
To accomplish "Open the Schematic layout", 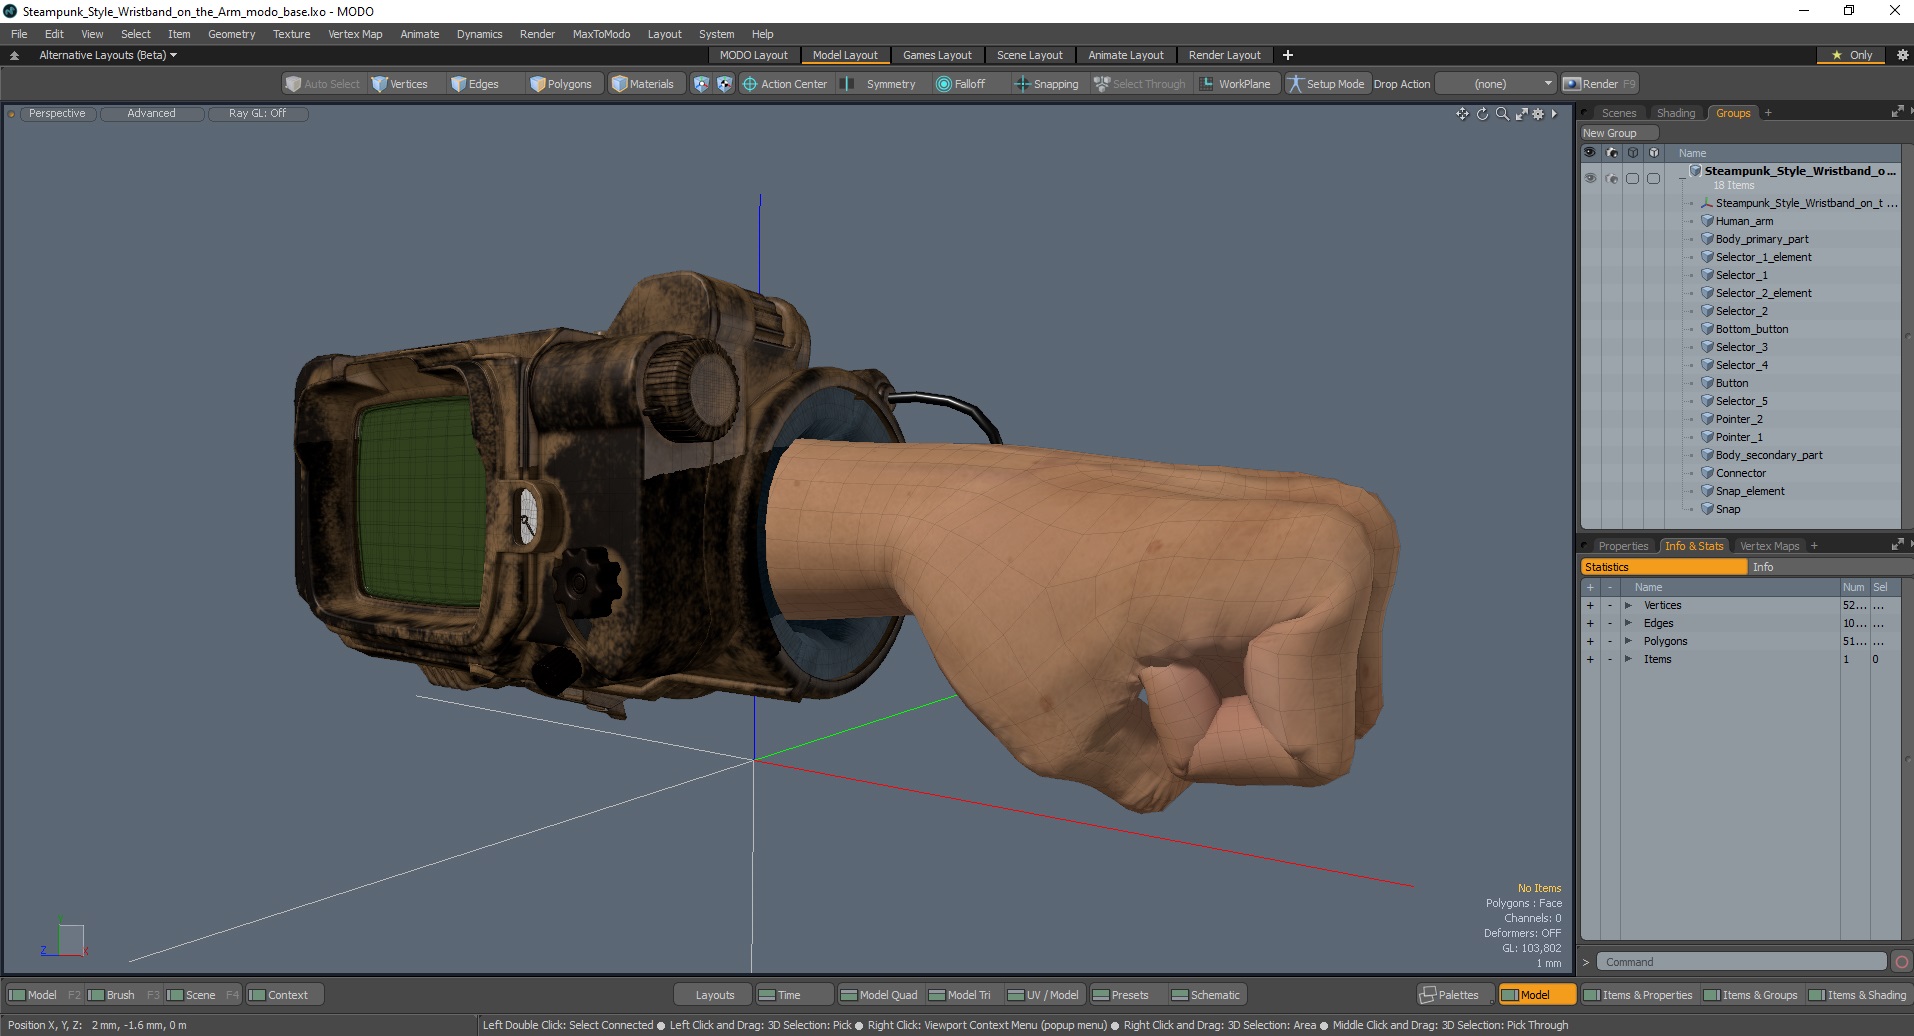I will [1206, 995].
